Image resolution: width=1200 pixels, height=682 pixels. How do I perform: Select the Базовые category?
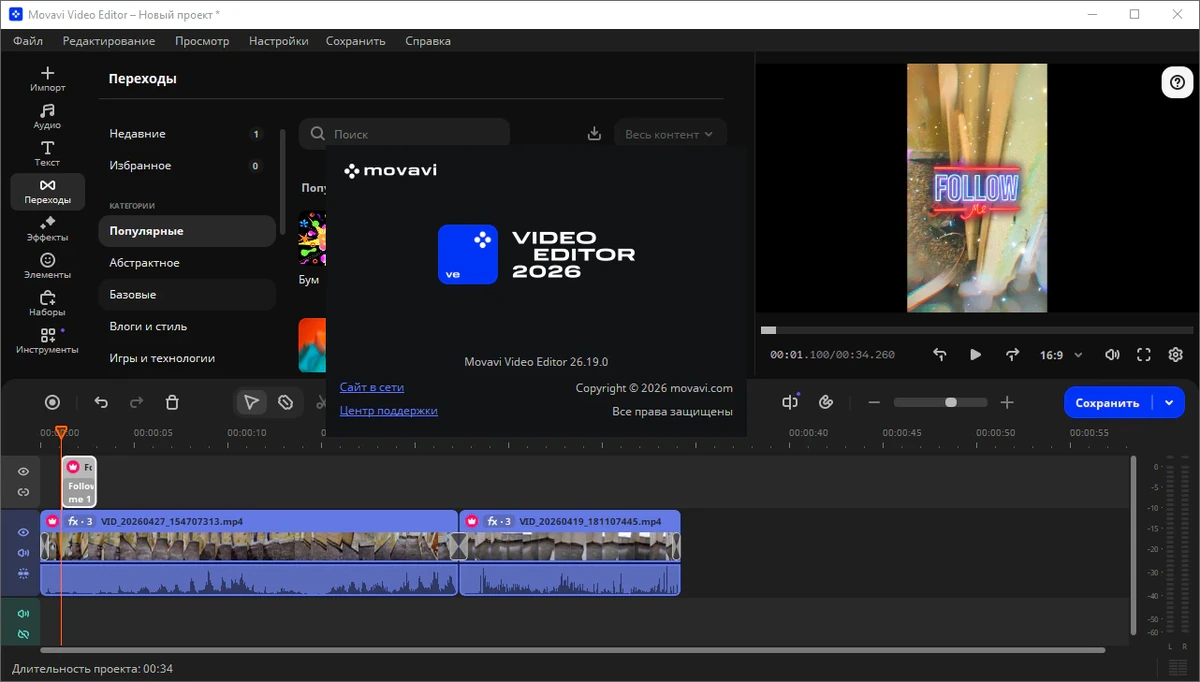tap(187, 295)
